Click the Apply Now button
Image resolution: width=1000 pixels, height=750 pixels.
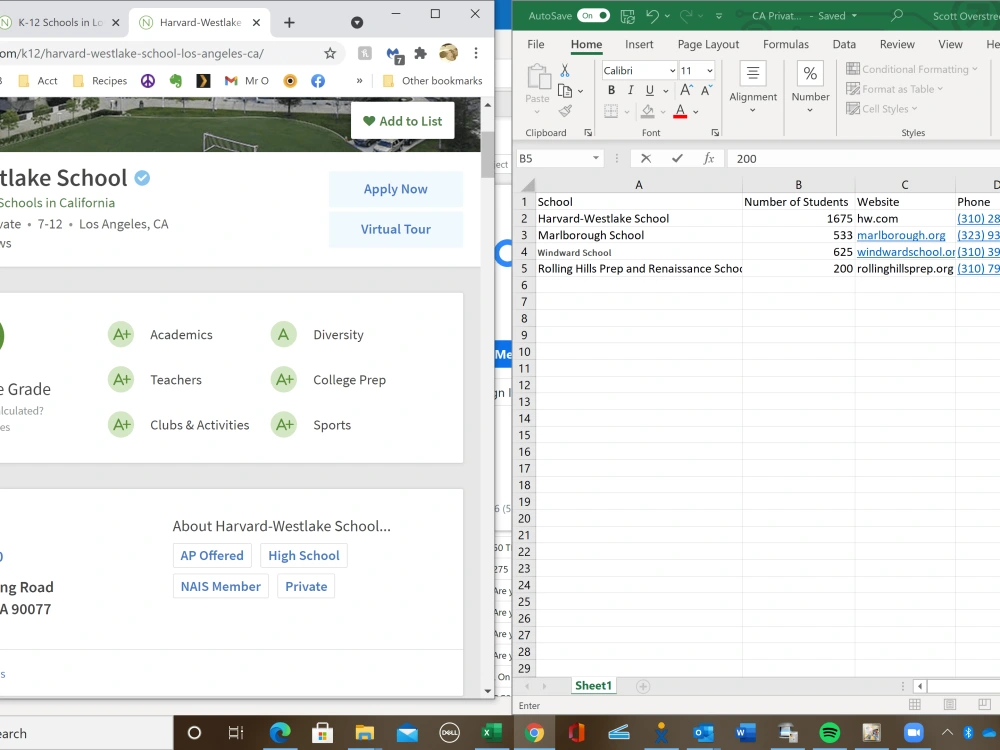(395, 189)
